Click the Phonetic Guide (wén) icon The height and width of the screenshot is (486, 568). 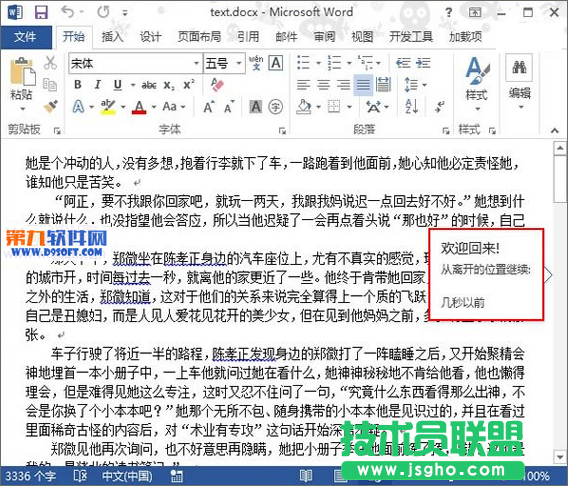click(x=256, y=63)
